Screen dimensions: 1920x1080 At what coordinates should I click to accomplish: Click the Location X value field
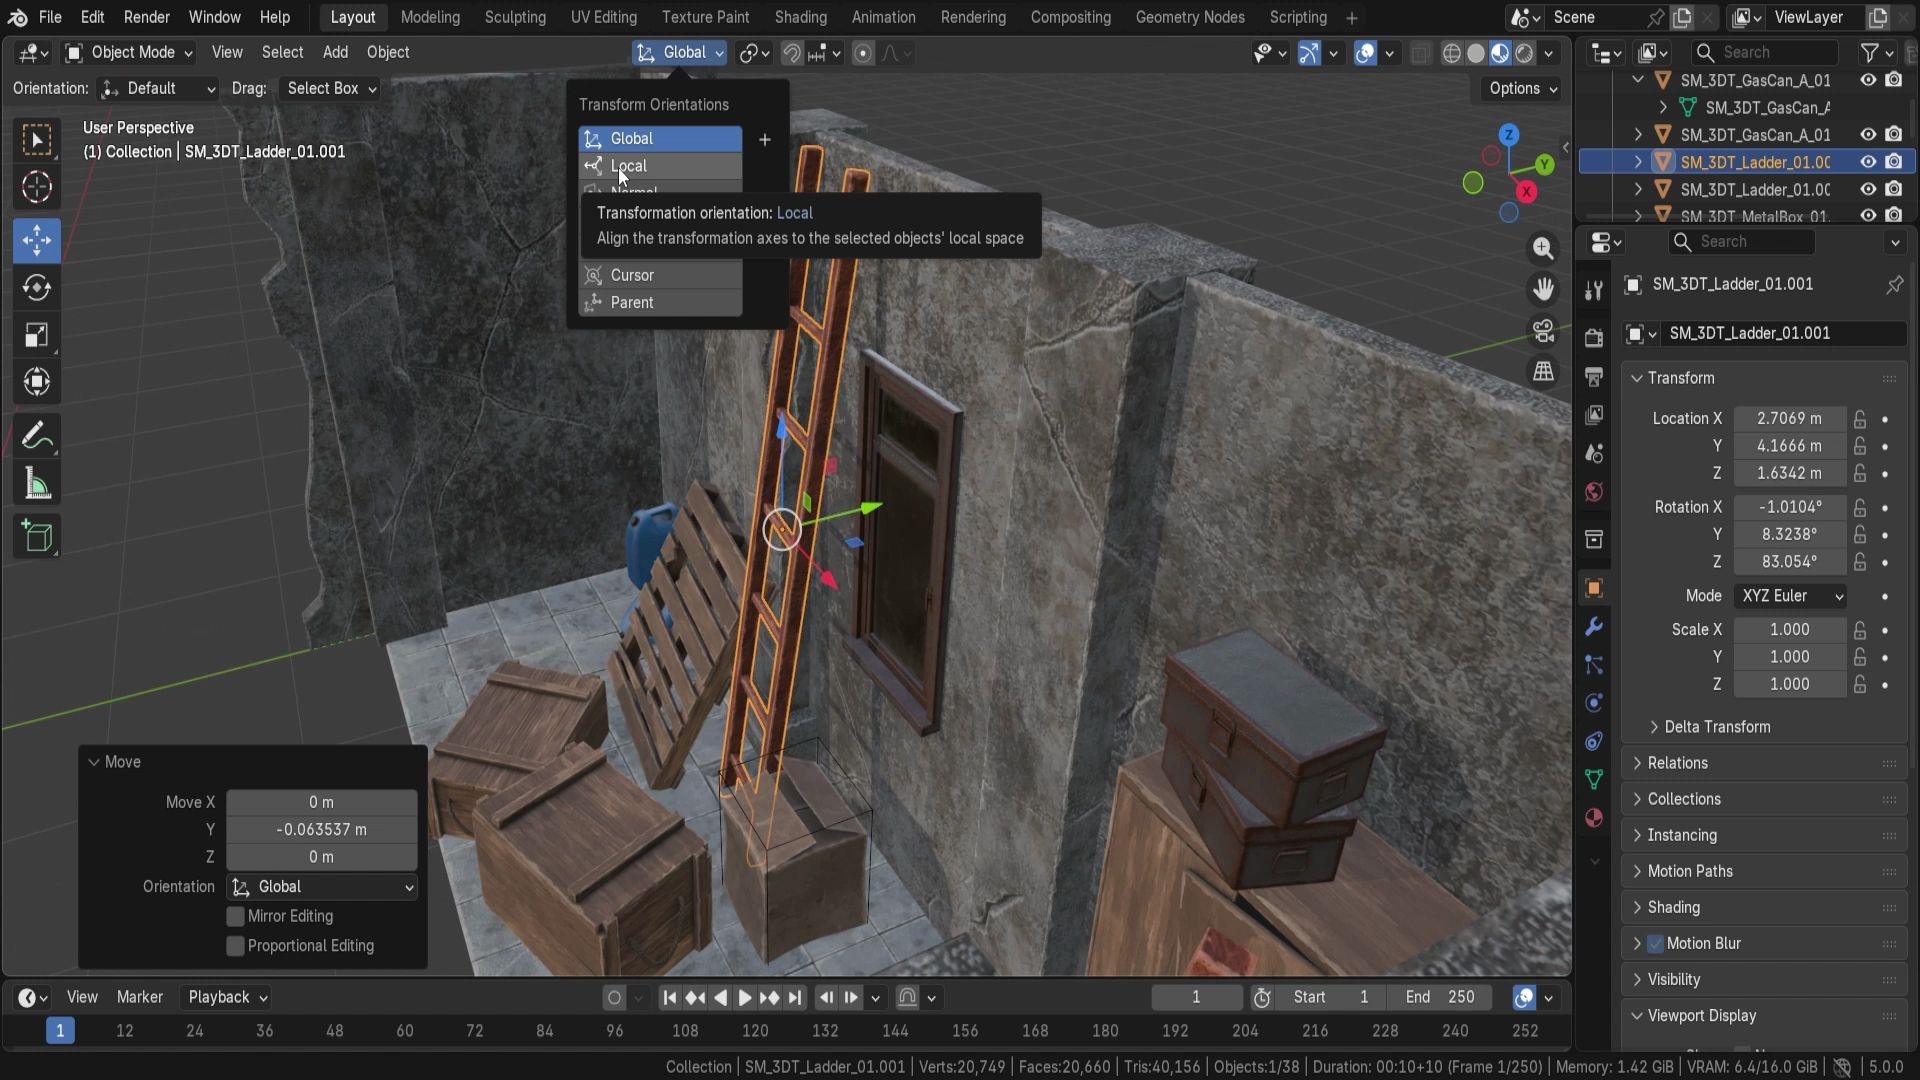coord(1788,419)
